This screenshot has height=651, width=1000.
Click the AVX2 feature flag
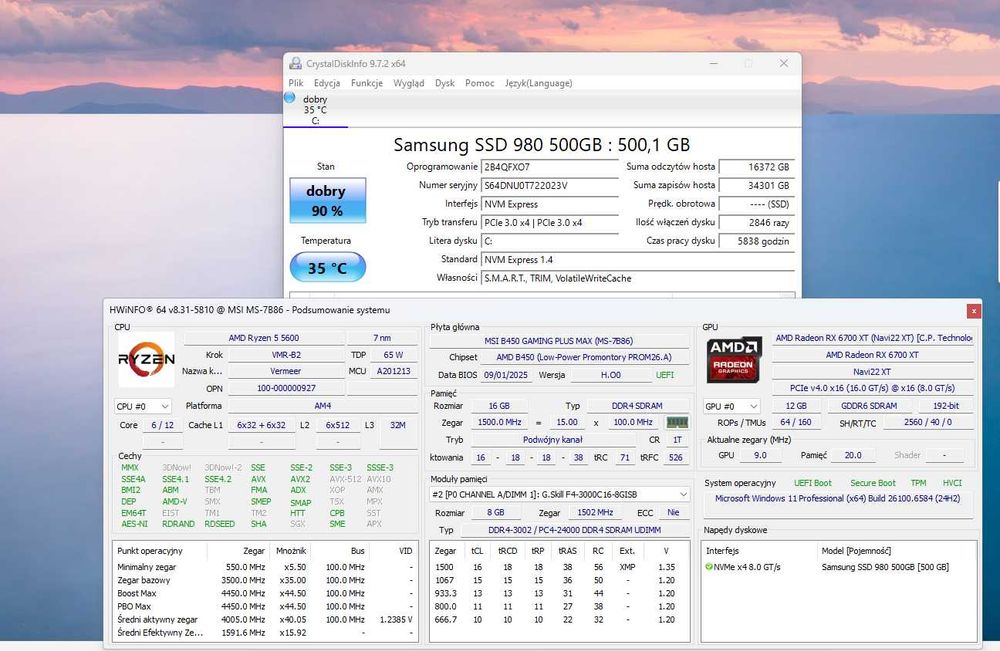[300, 479]
